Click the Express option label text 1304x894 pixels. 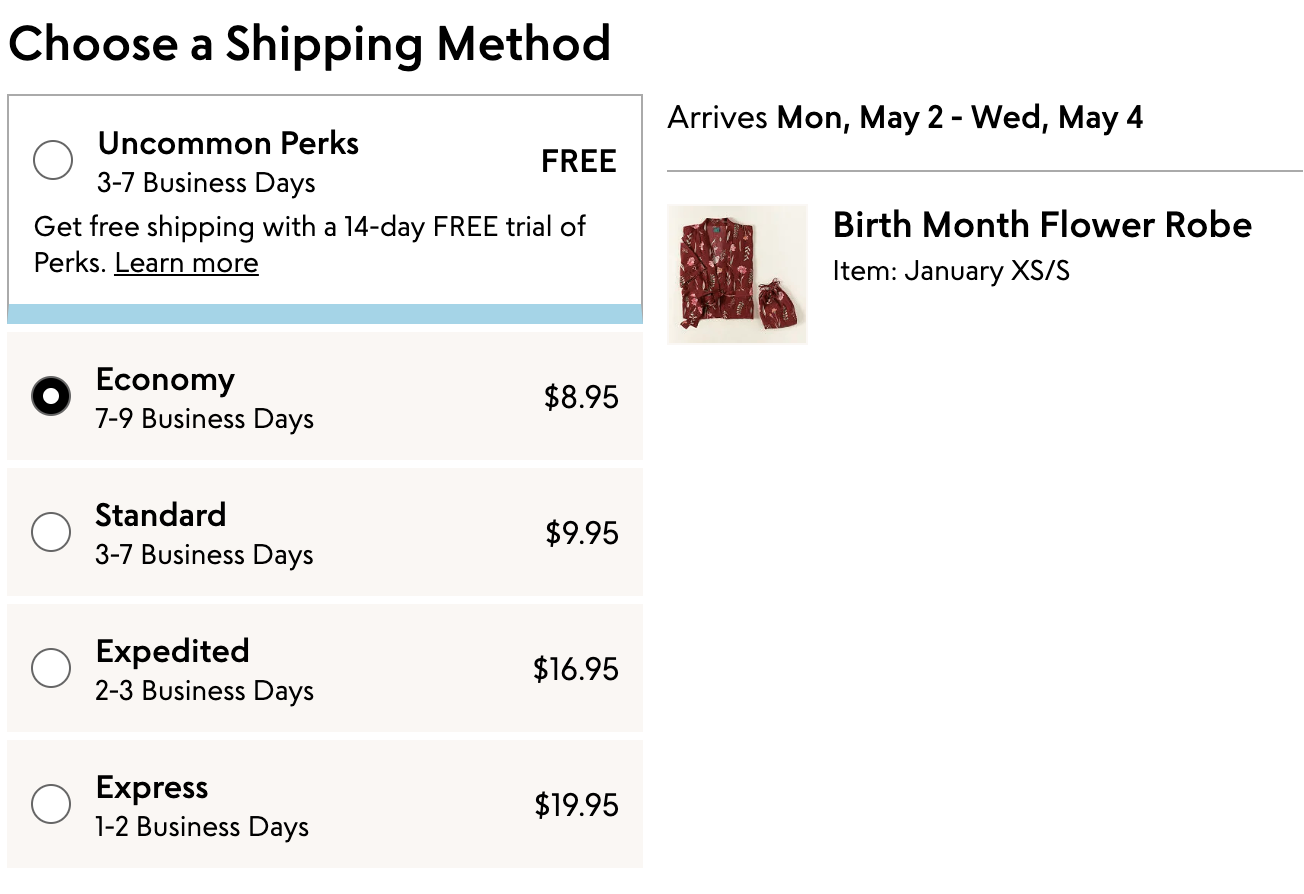click(152, 788)
